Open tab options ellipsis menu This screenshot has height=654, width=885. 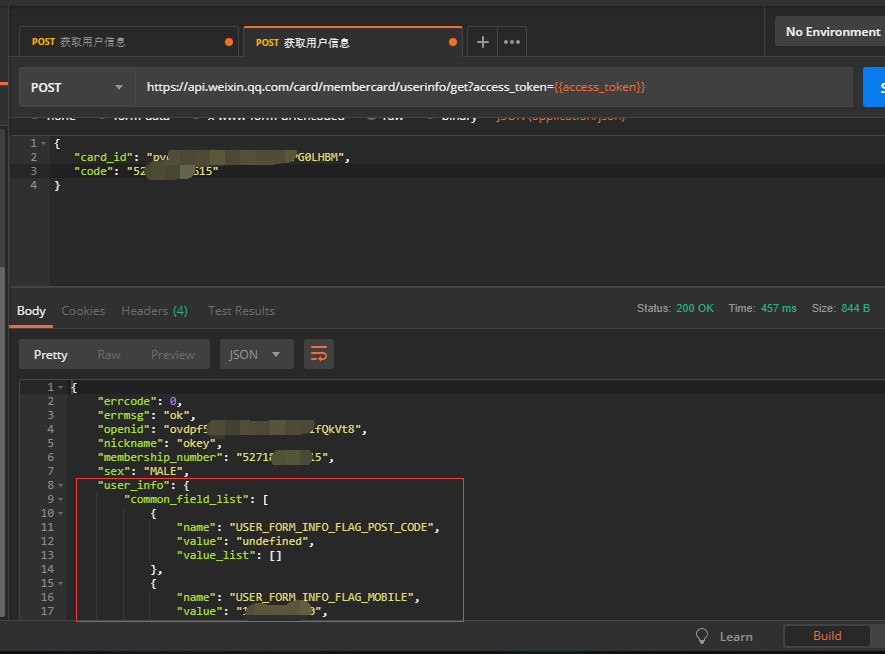[x=512, y=42]
